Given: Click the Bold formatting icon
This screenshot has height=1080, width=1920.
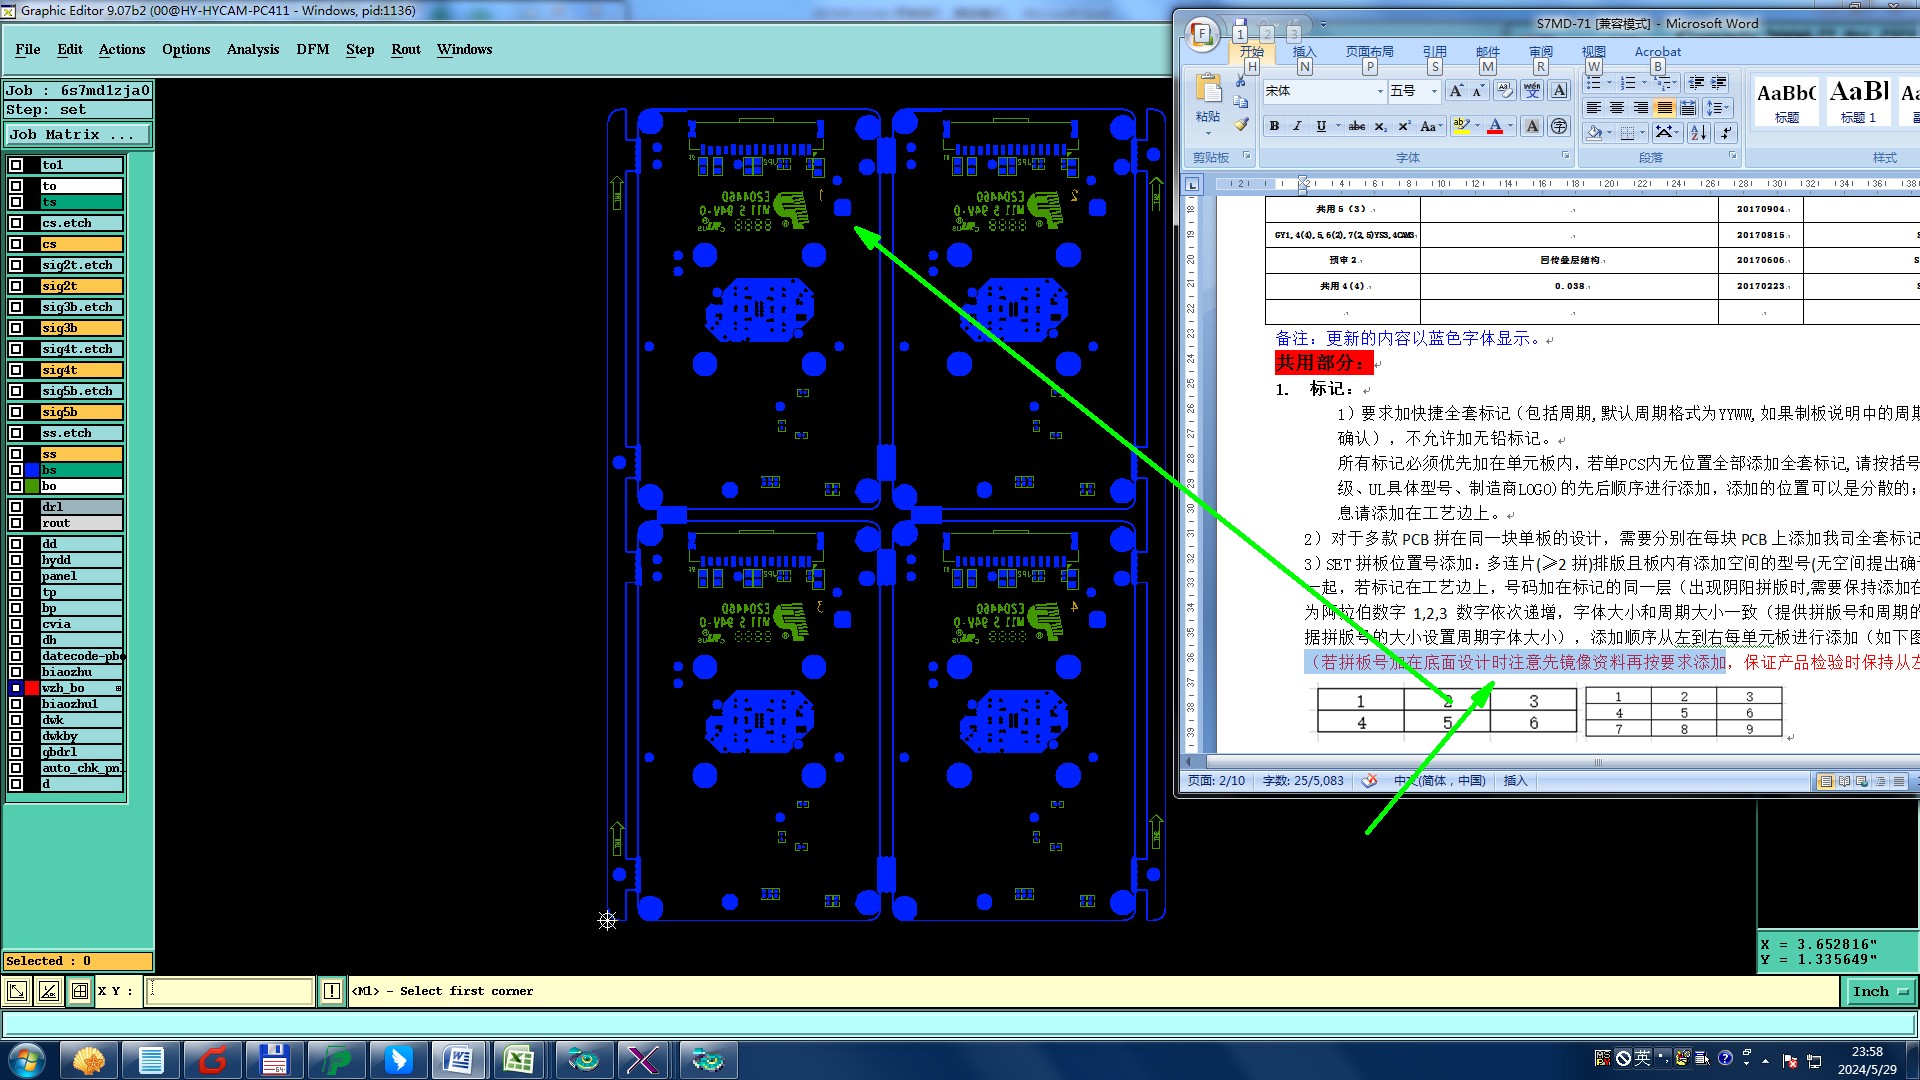Looking at the screenshot, I should coord(1274,126).
